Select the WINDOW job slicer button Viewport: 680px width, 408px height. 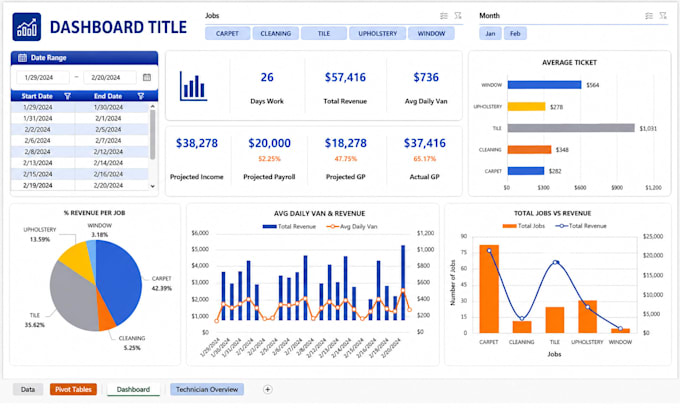(x=431, y=33)
